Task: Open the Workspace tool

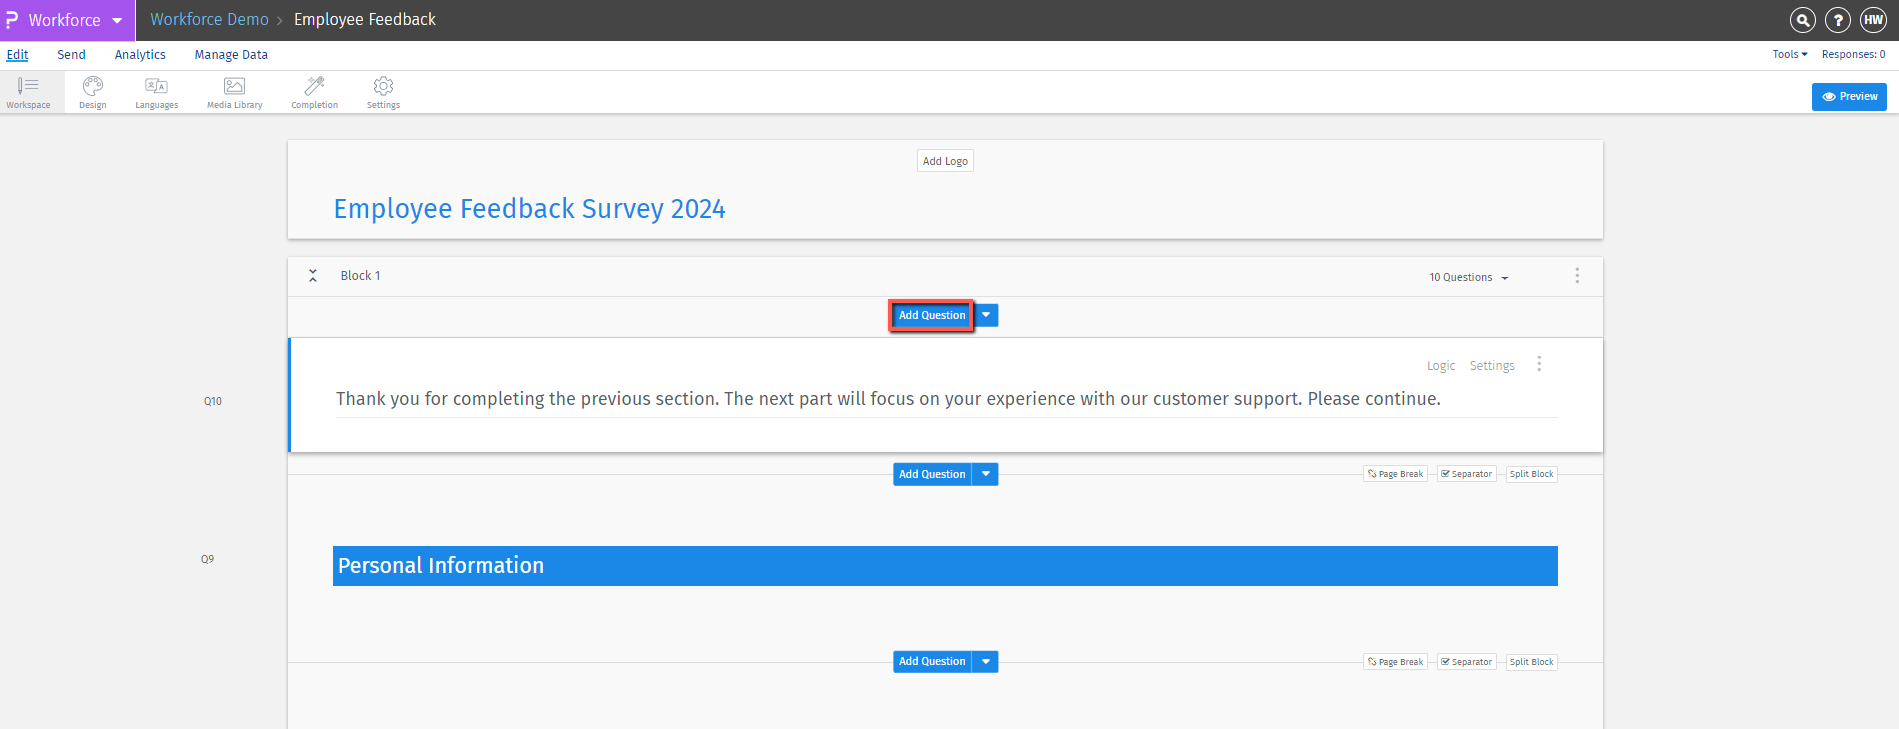Action: [x=28, y=92]
